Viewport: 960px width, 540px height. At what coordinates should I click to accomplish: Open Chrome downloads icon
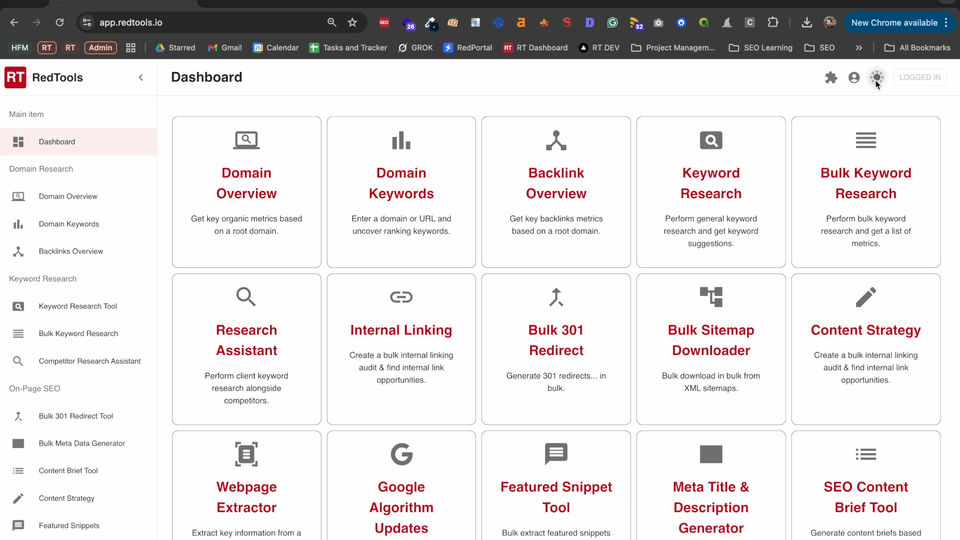coord(806,23)
